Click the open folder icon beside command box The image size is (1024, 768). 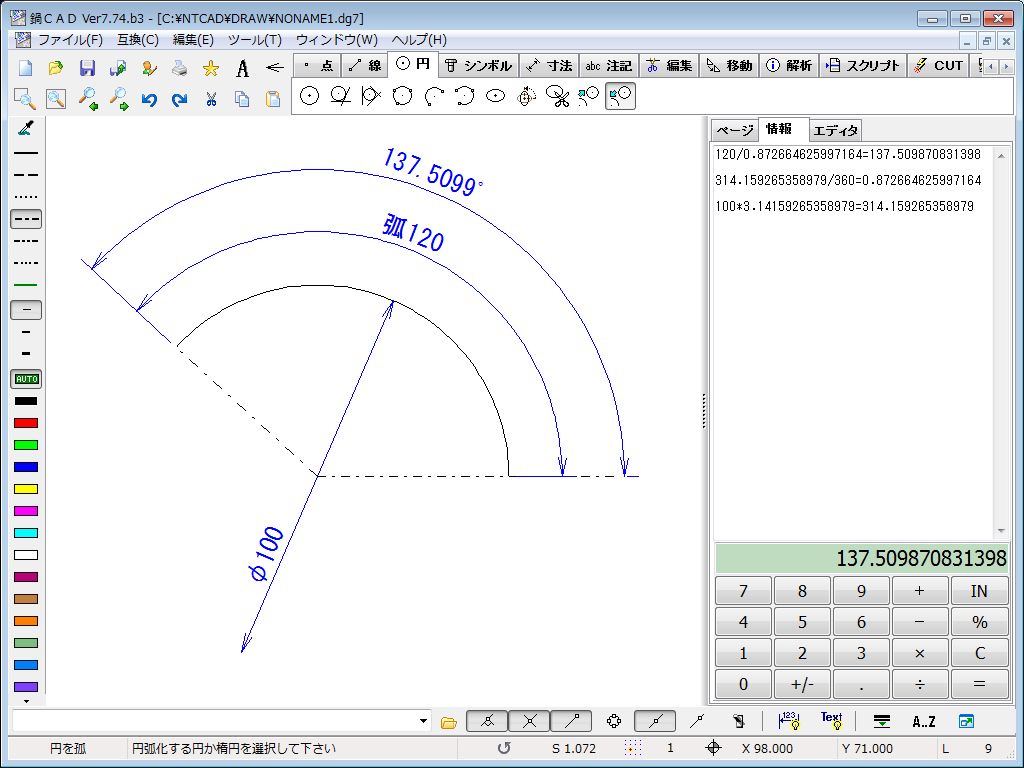coord(449,722)
